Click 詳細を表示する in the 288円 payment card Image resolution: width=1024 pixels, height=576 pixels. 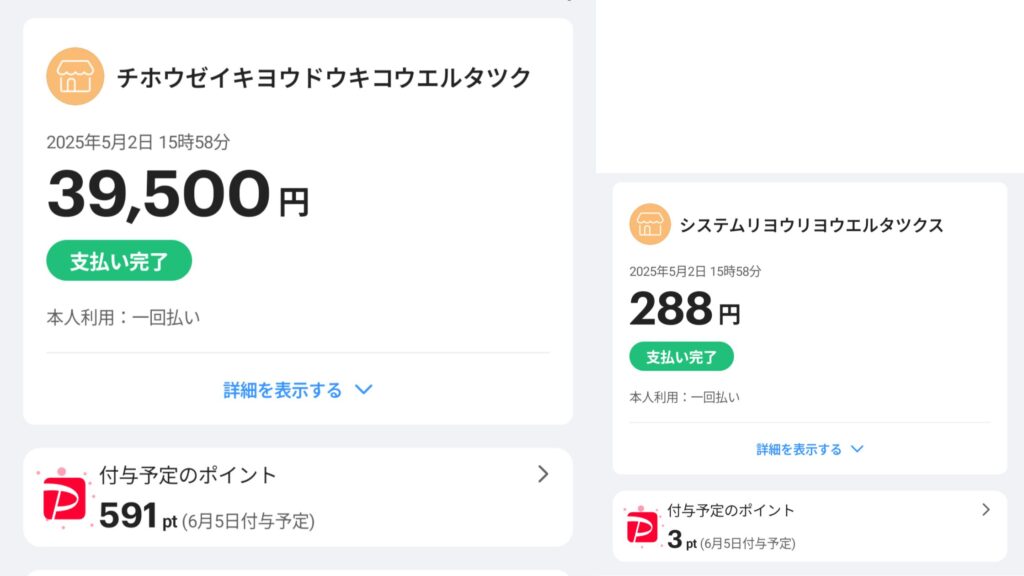click(x=799, y=450)
